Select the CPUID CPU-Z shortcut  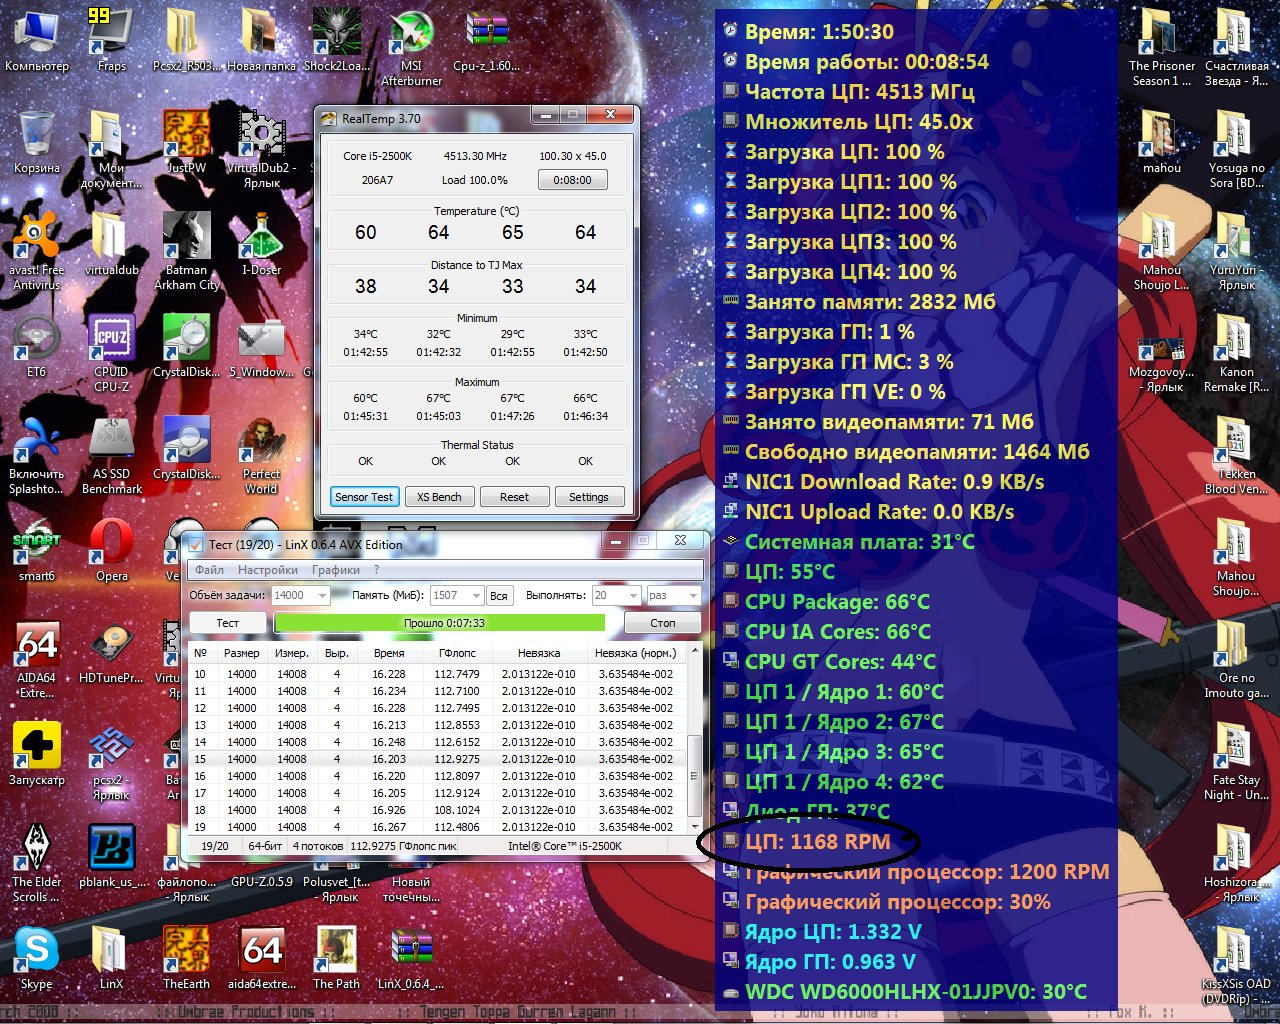point(111,353)
